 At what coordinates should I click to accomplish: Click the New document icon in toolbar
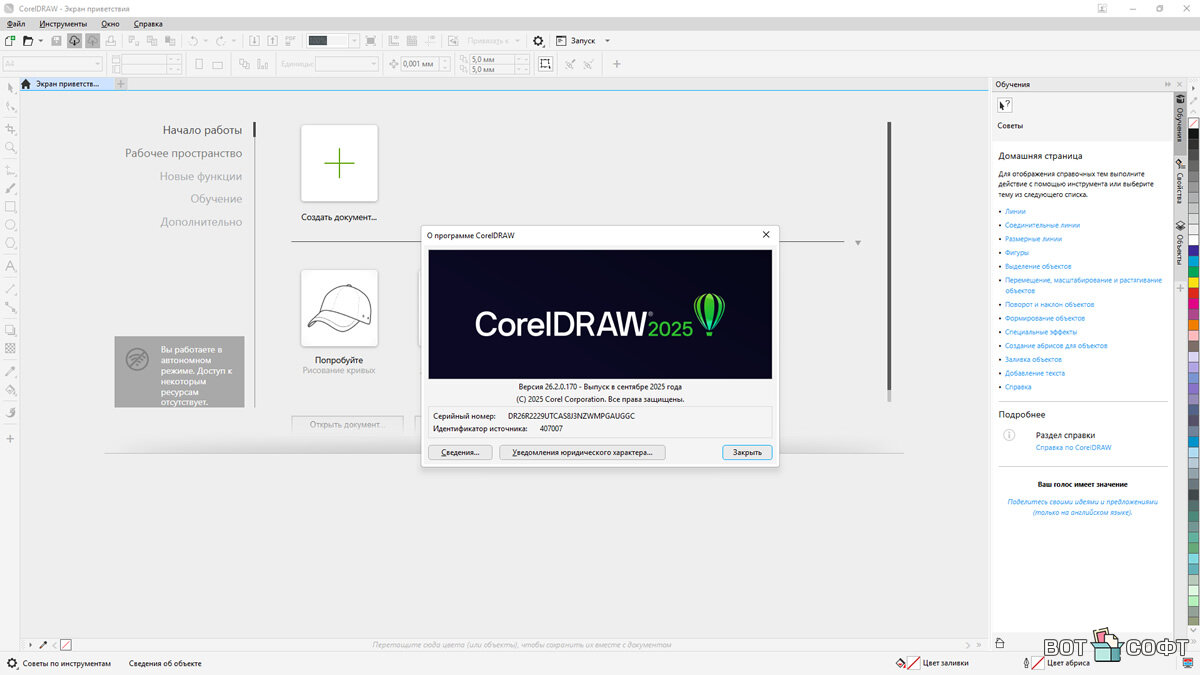(10, 41)
